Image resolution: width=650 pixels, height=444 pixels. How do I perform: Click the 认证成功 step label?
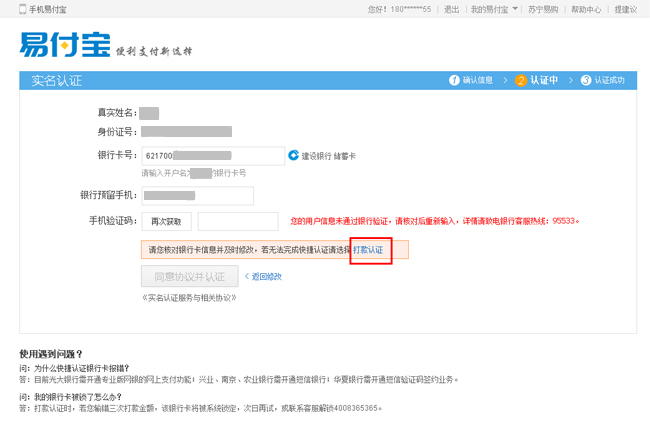click(609, 80)
